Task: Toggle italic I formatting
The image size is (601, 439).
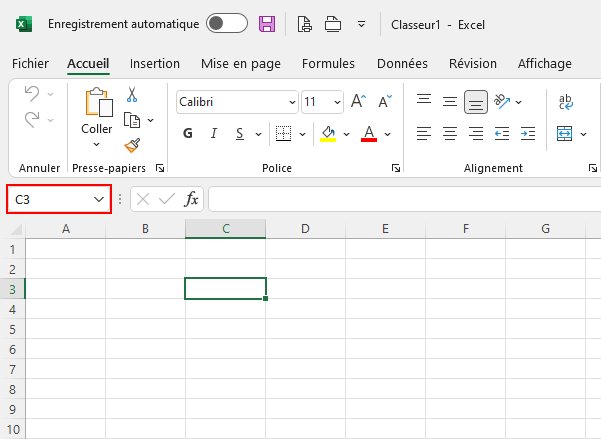Action: point(214,133)
